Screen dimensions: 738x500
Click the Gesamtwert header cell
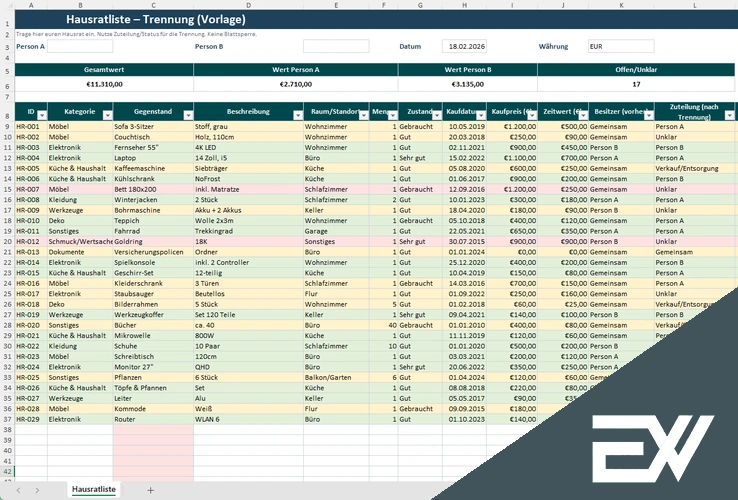(x=104, y=70)
